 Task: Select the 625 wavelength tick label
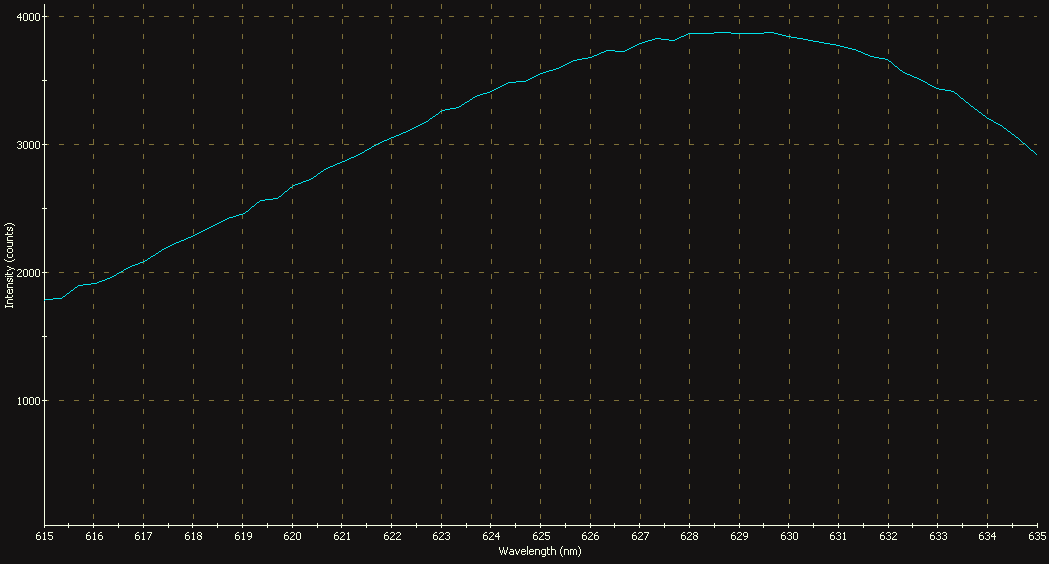coord(540,537)
